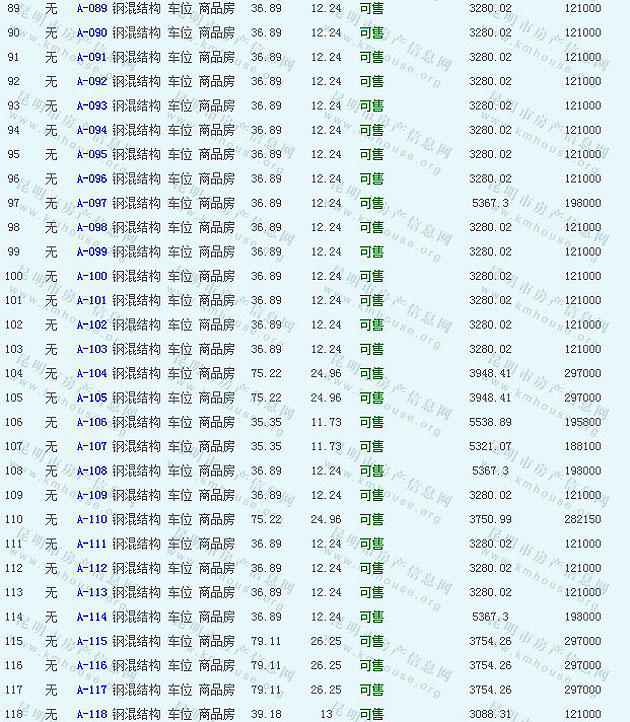
Task: Open the A-089 unit link
Action: [91, 8]
